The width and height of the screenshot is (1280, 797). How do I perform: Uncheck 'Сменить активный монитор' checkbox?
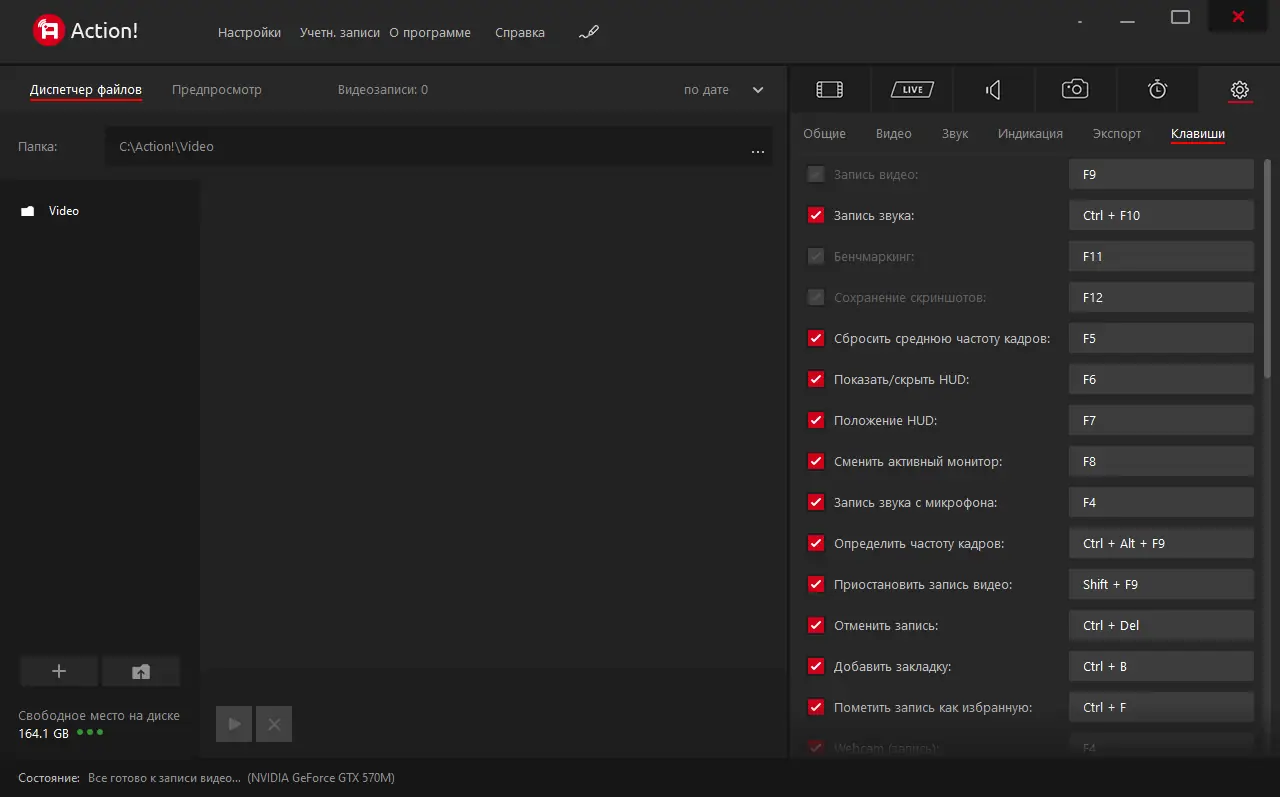coord(816,461)
